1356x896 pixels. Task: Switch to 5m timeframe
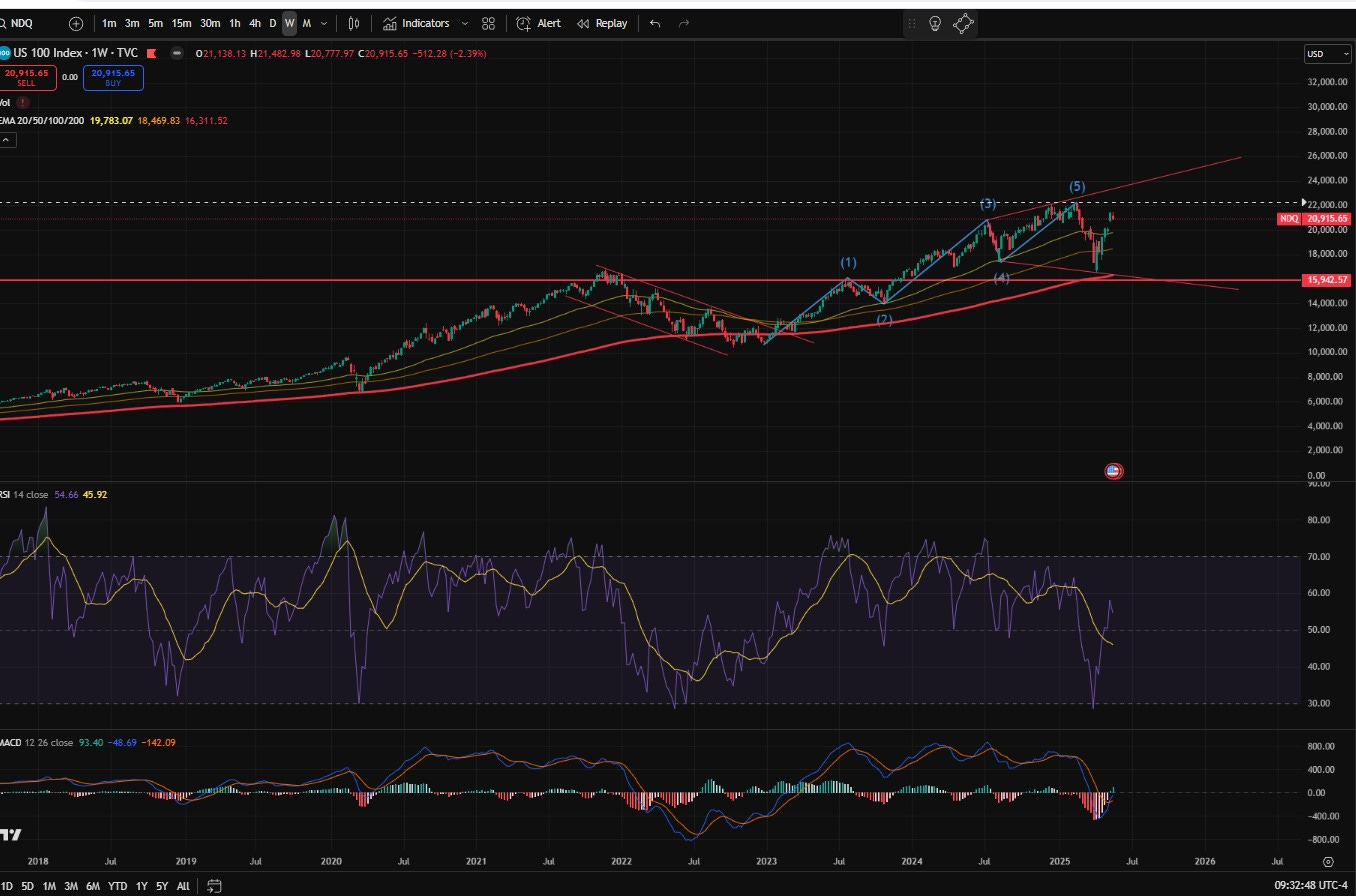pyautogui.click(x=155, y=23)
